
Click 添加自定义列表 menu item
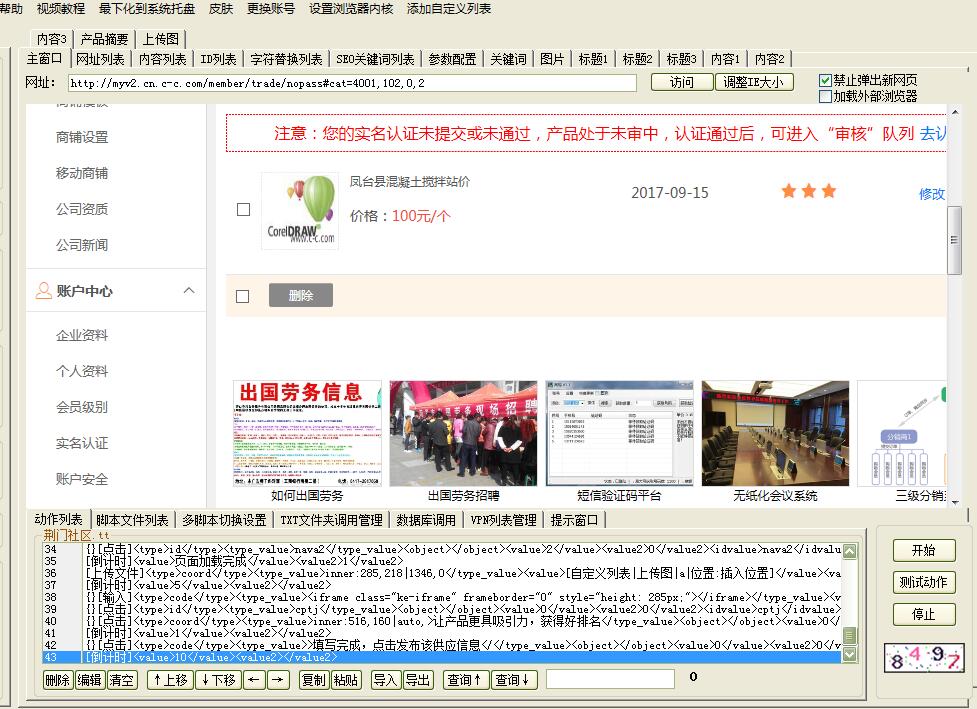pos(449,9)
